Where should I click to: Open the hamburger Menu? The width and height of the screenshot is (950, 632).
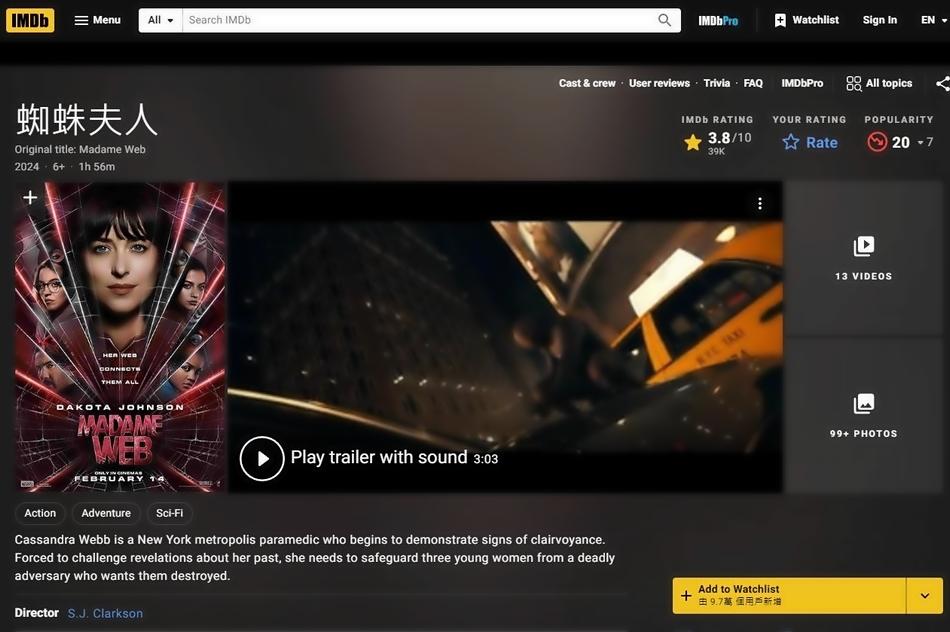coord(98,20)
